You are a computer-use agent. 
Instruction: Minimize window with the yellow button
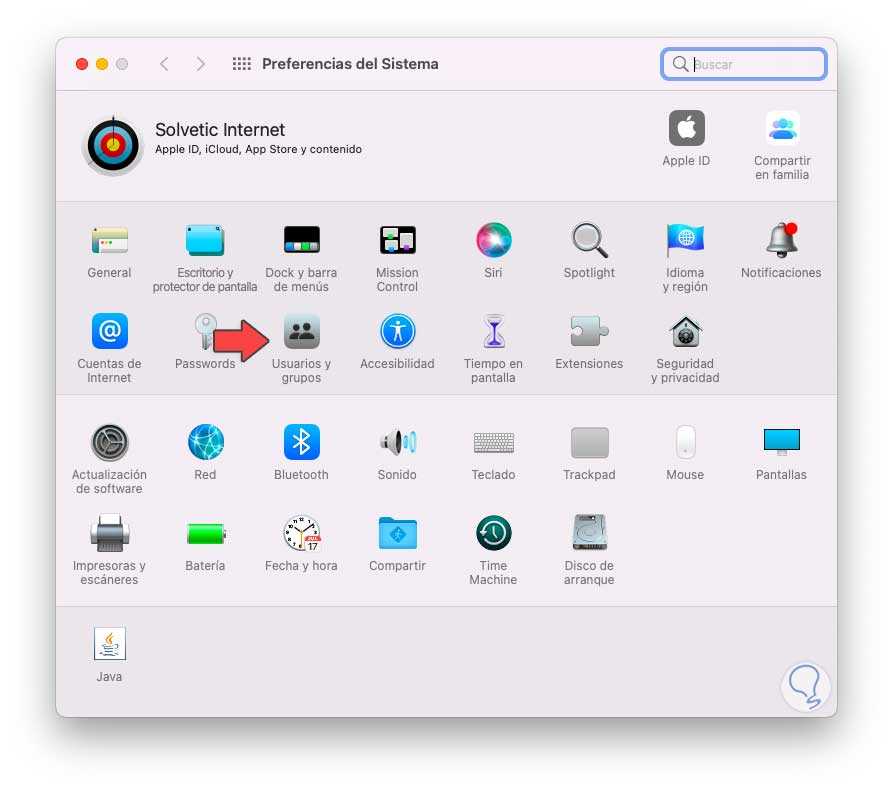coord(102,64)
